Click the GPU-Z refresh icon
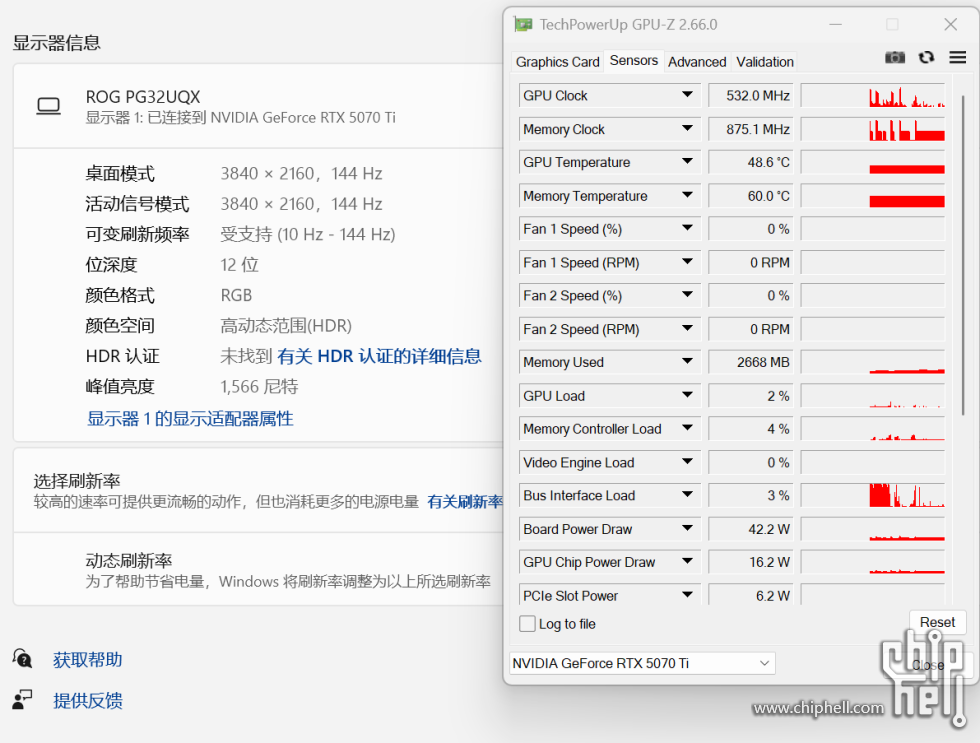980x743 pixels. [x=926, y=57]
